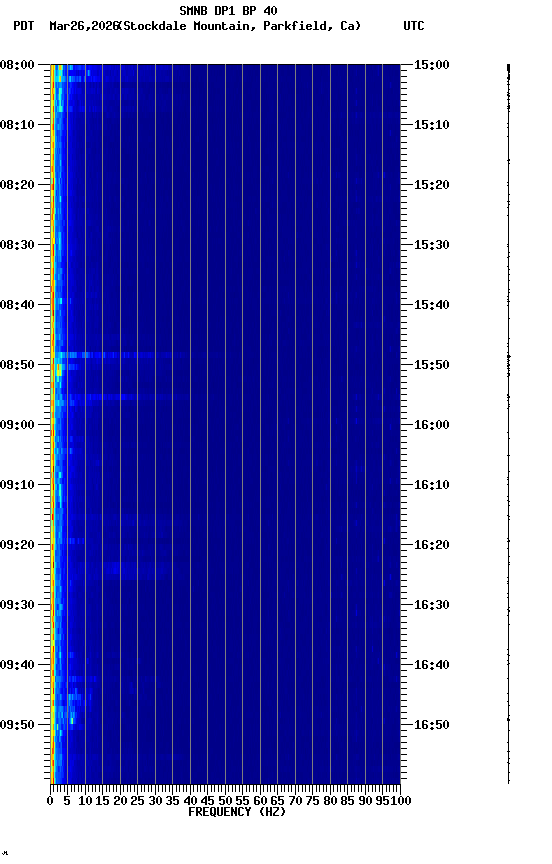Click the 60 Hz frequency tick label
552x864 pixels.
pos(260,801)
